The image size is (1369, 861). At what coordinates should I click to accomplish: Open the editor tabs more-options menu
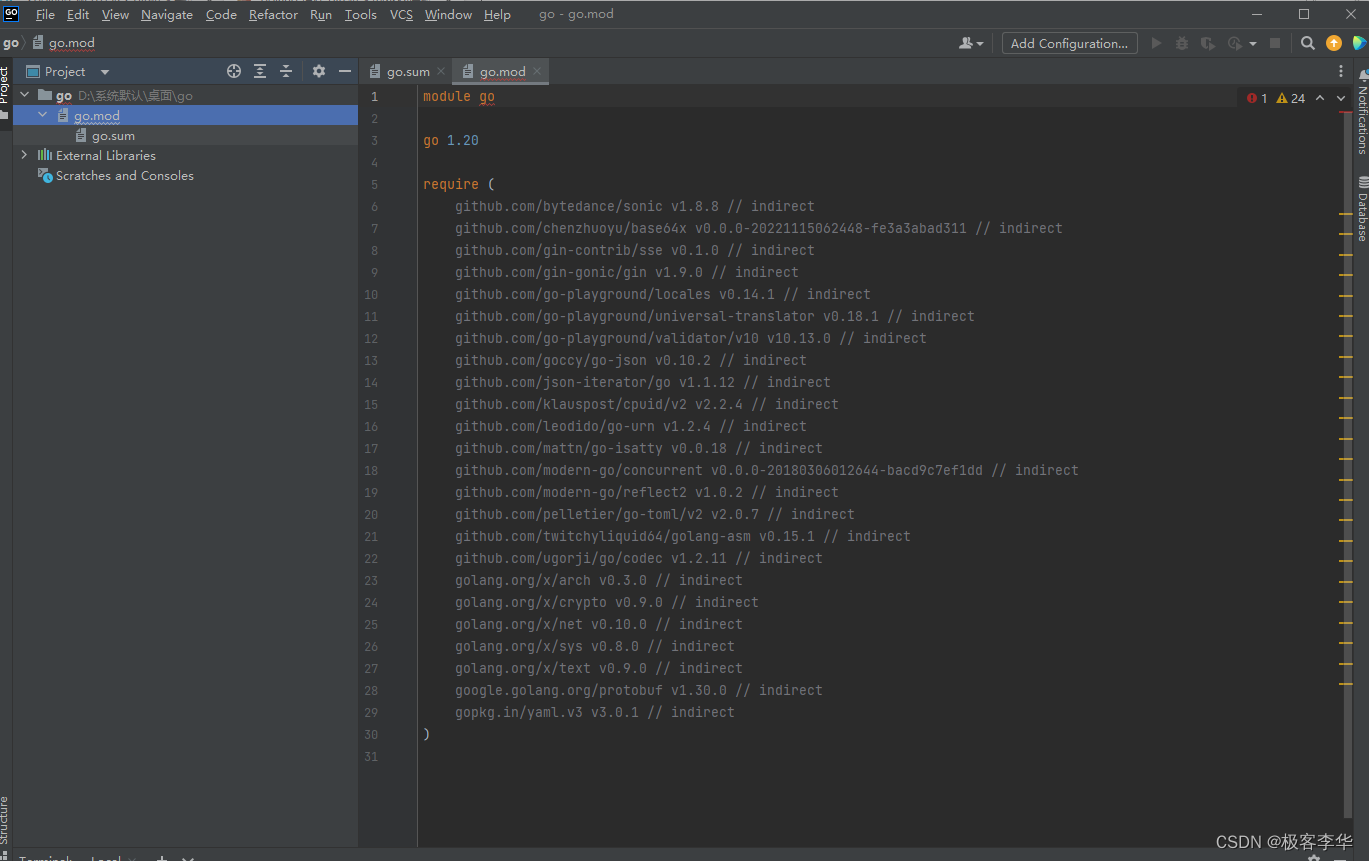coord(1341,71)
